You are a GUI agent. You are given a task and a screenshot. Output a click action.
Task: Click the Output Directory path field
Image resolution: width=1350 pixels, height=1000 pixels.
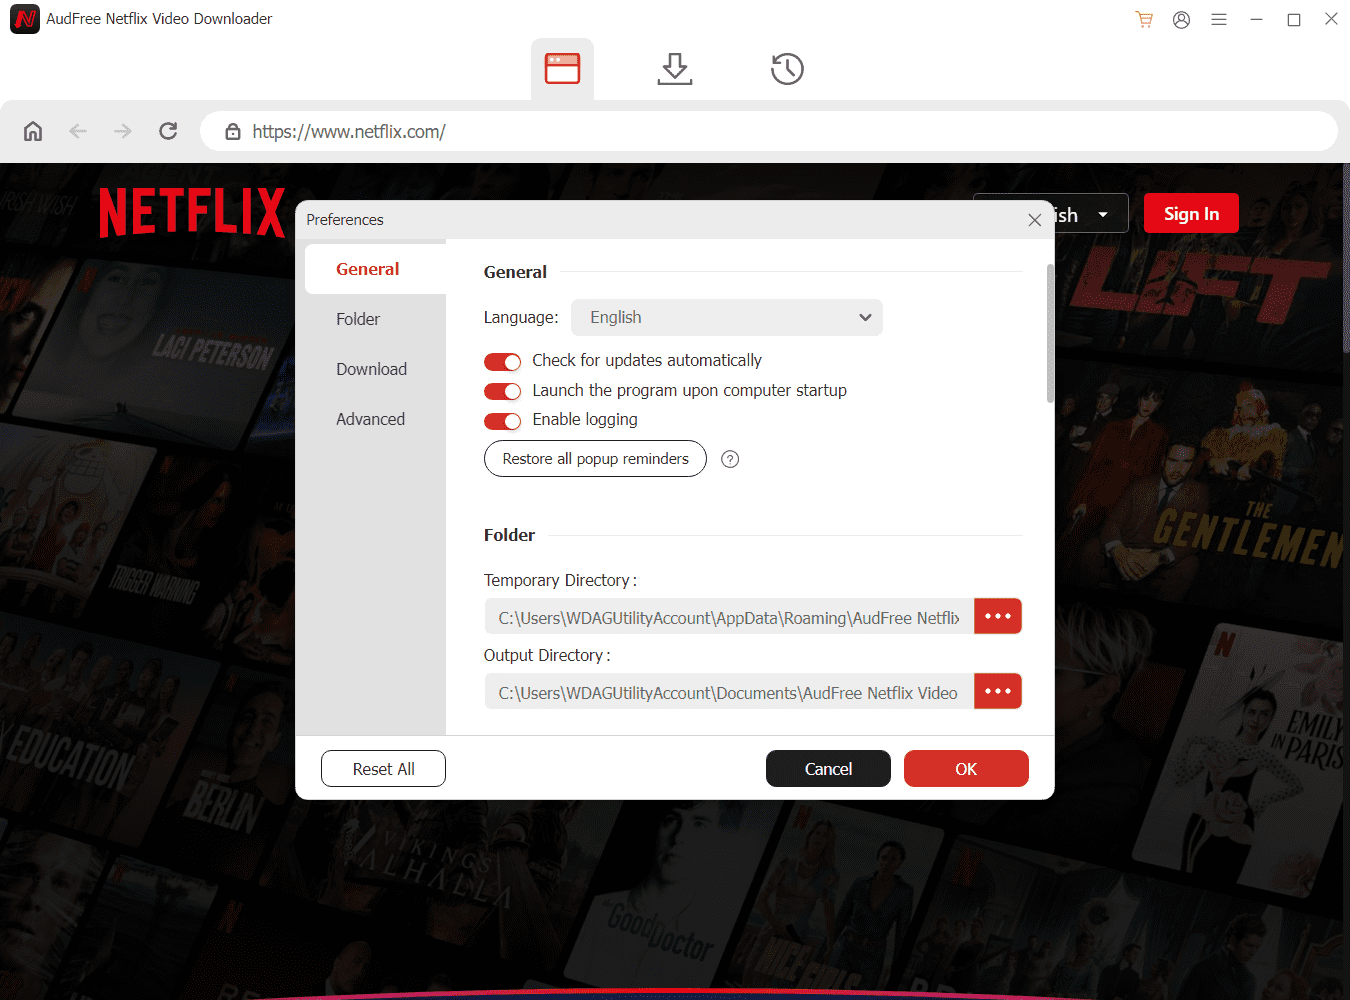pos(730,692)
